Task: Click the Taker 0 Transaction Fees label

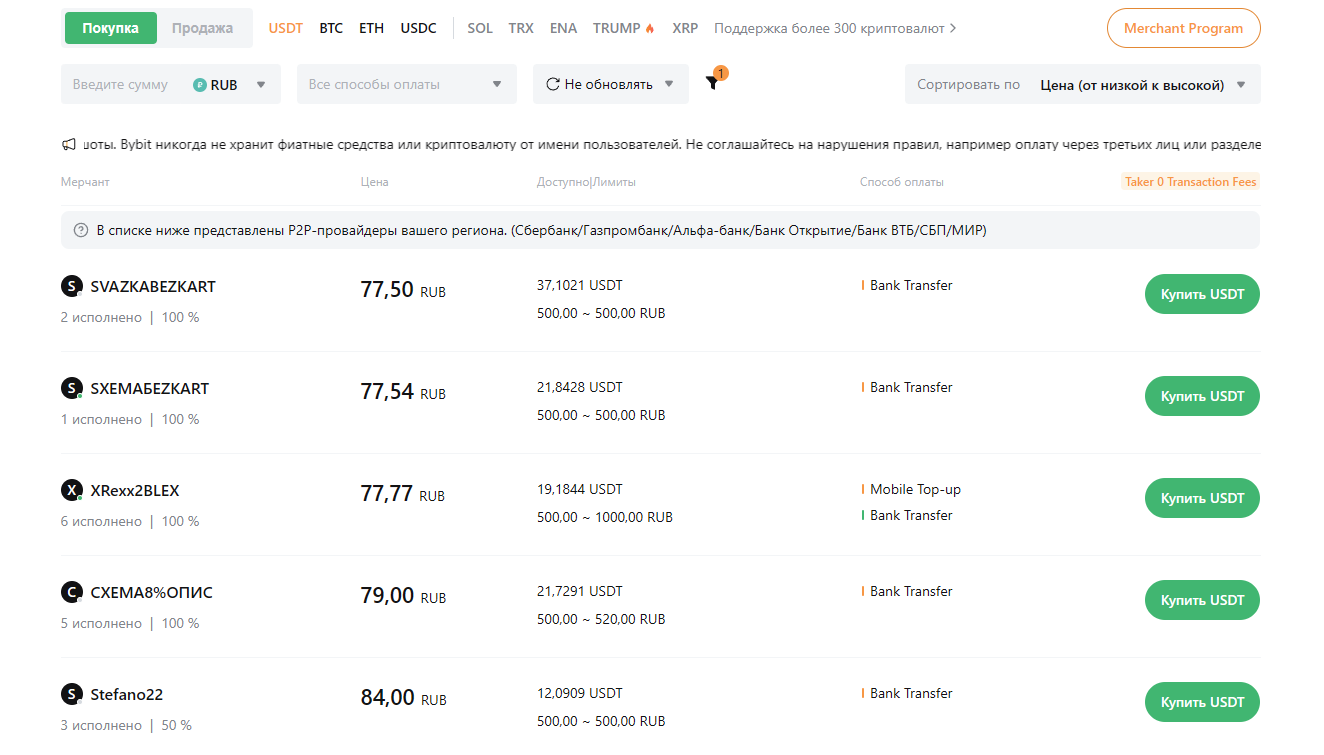Action: [1190, 182]
